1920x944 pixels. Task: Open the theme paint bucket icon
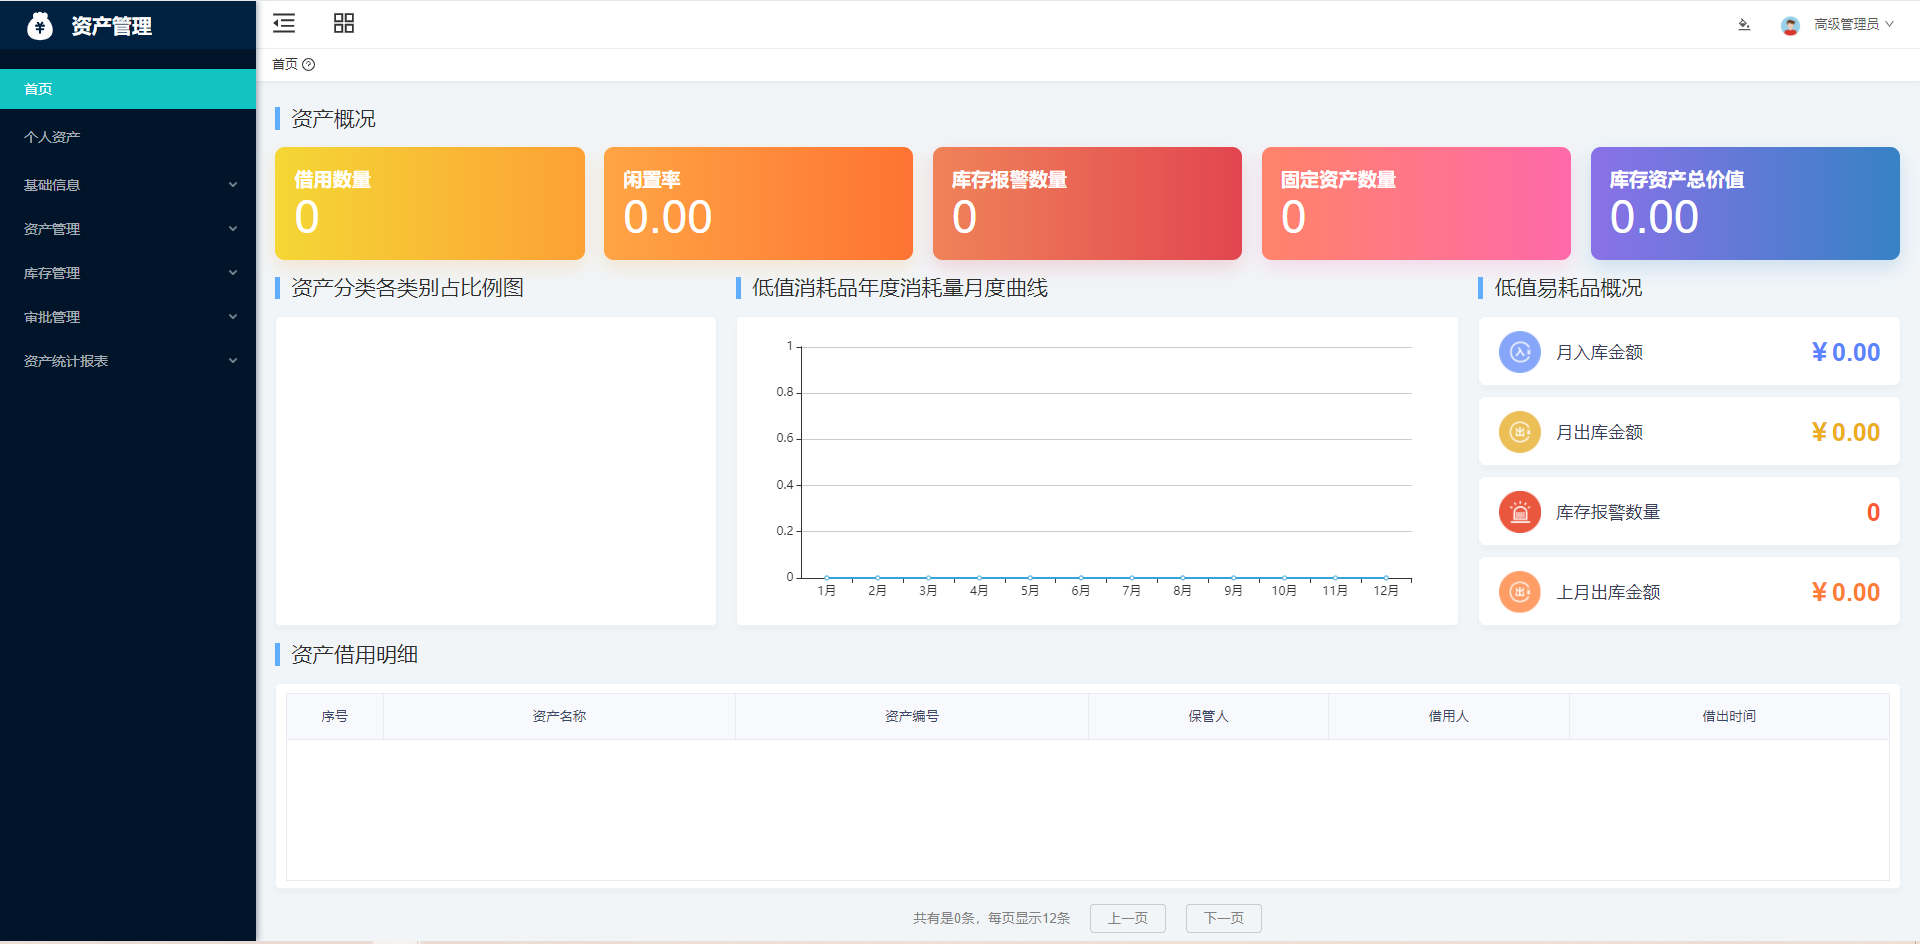(x=1744, y=25)
